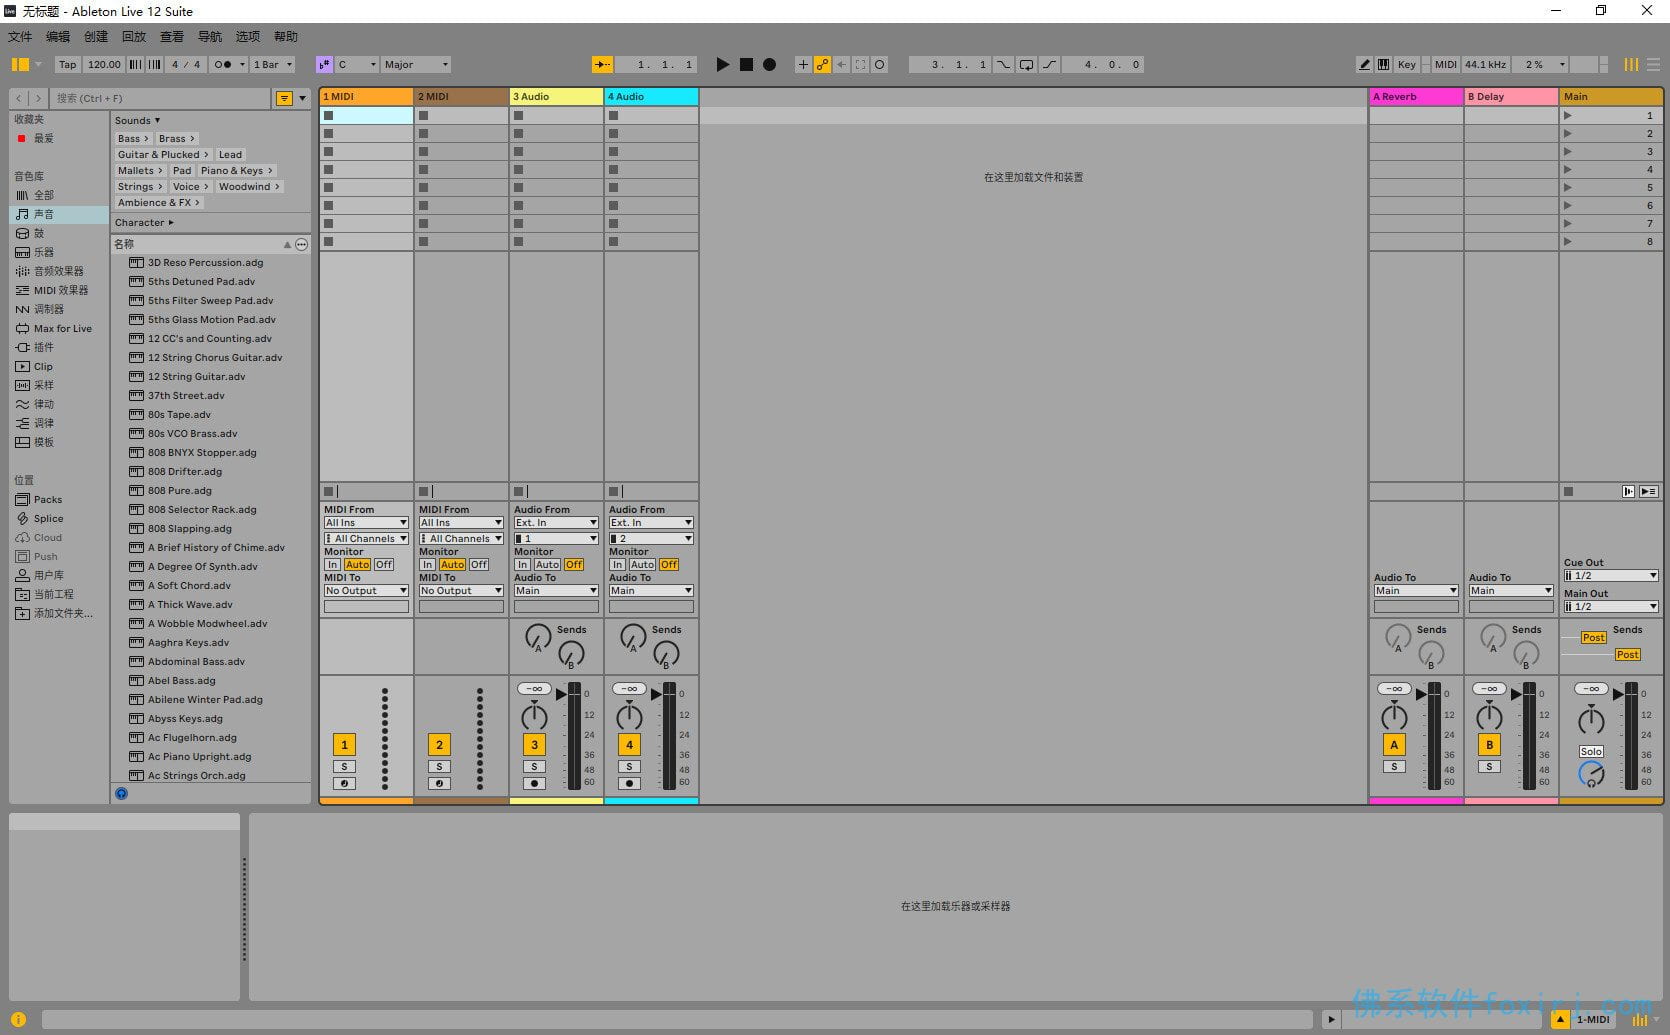Open the Major scale type dropdown
Viewport: 1670px width, 1035px height.
click(416, 64)
